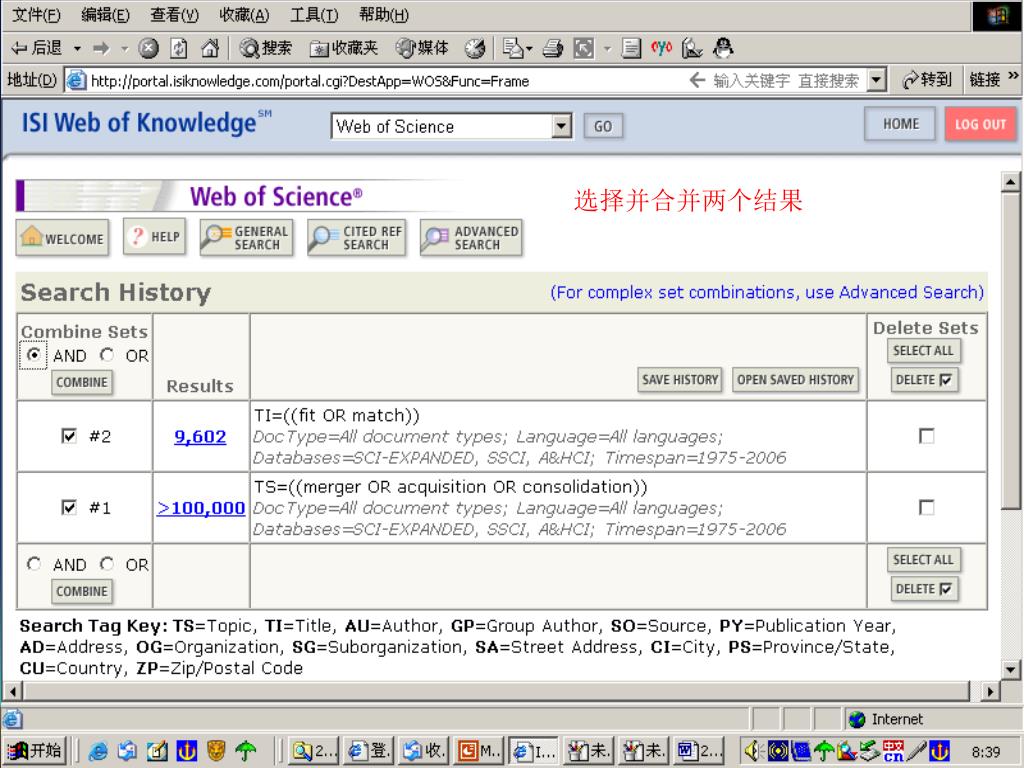Open the WELCOME page with the house icon

(63, 237)
